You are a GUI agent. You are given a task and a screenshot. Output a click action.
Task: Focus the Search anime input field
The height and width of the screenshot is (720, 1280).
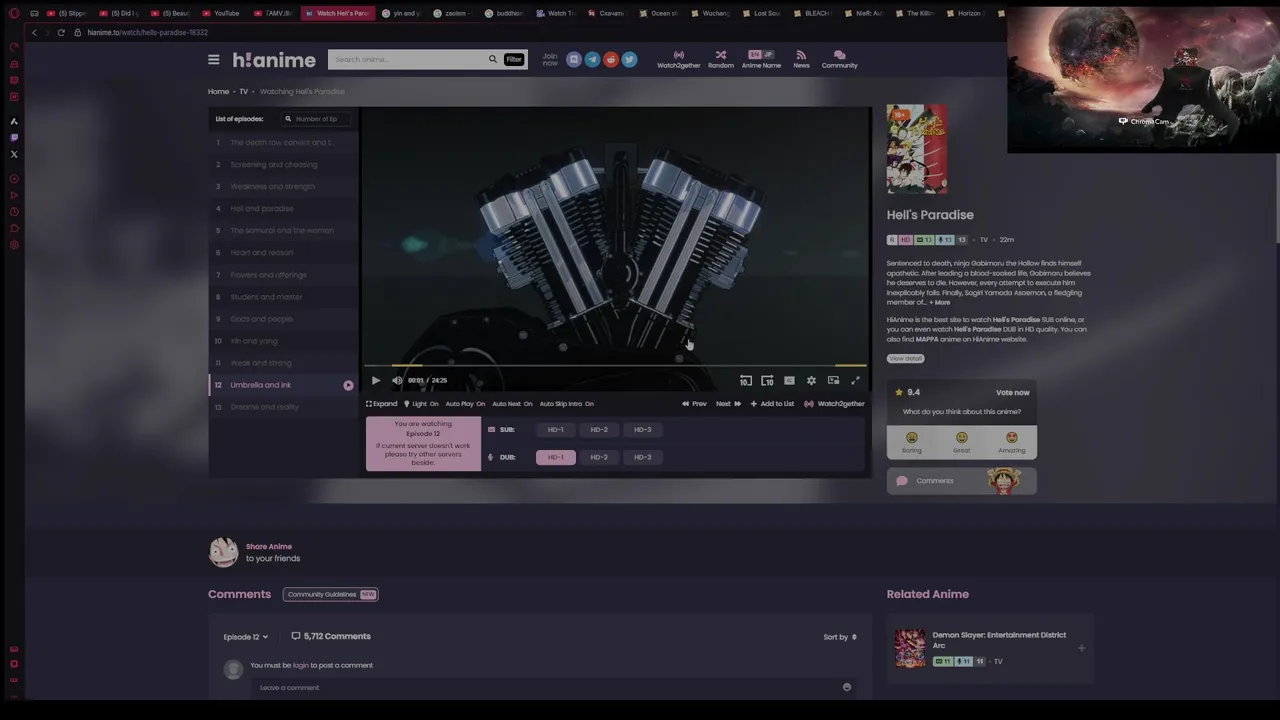point(408,59)
